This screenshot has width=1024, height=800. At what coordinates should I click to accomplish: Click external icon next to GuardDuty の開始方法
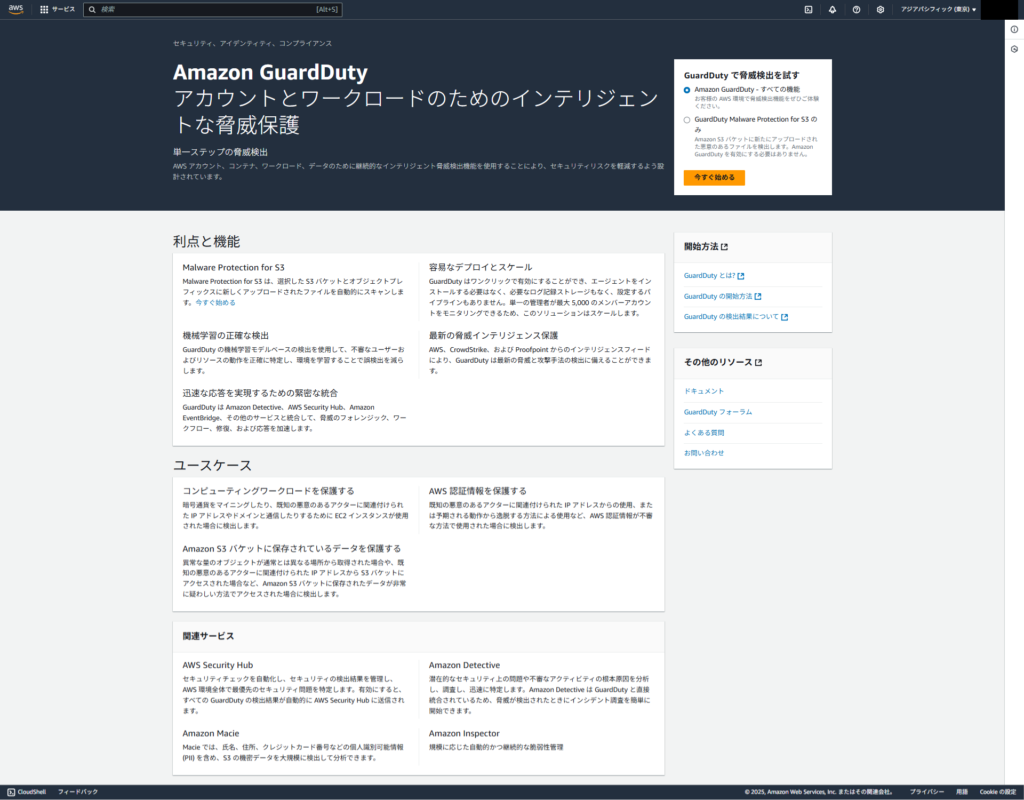758,296
